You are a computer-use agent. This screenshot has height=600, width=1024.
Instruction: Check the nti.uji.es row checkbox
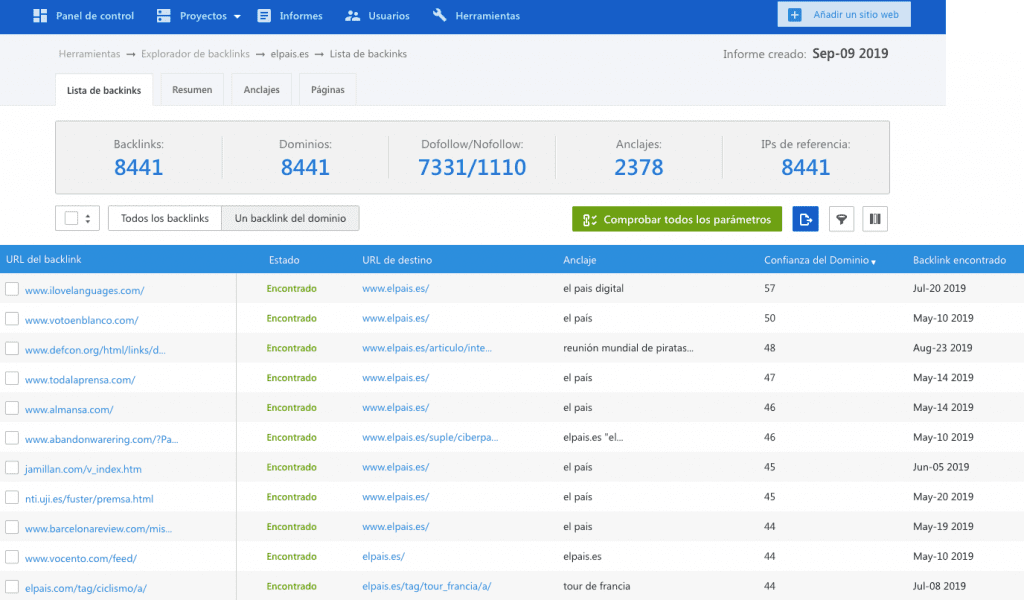12,497
